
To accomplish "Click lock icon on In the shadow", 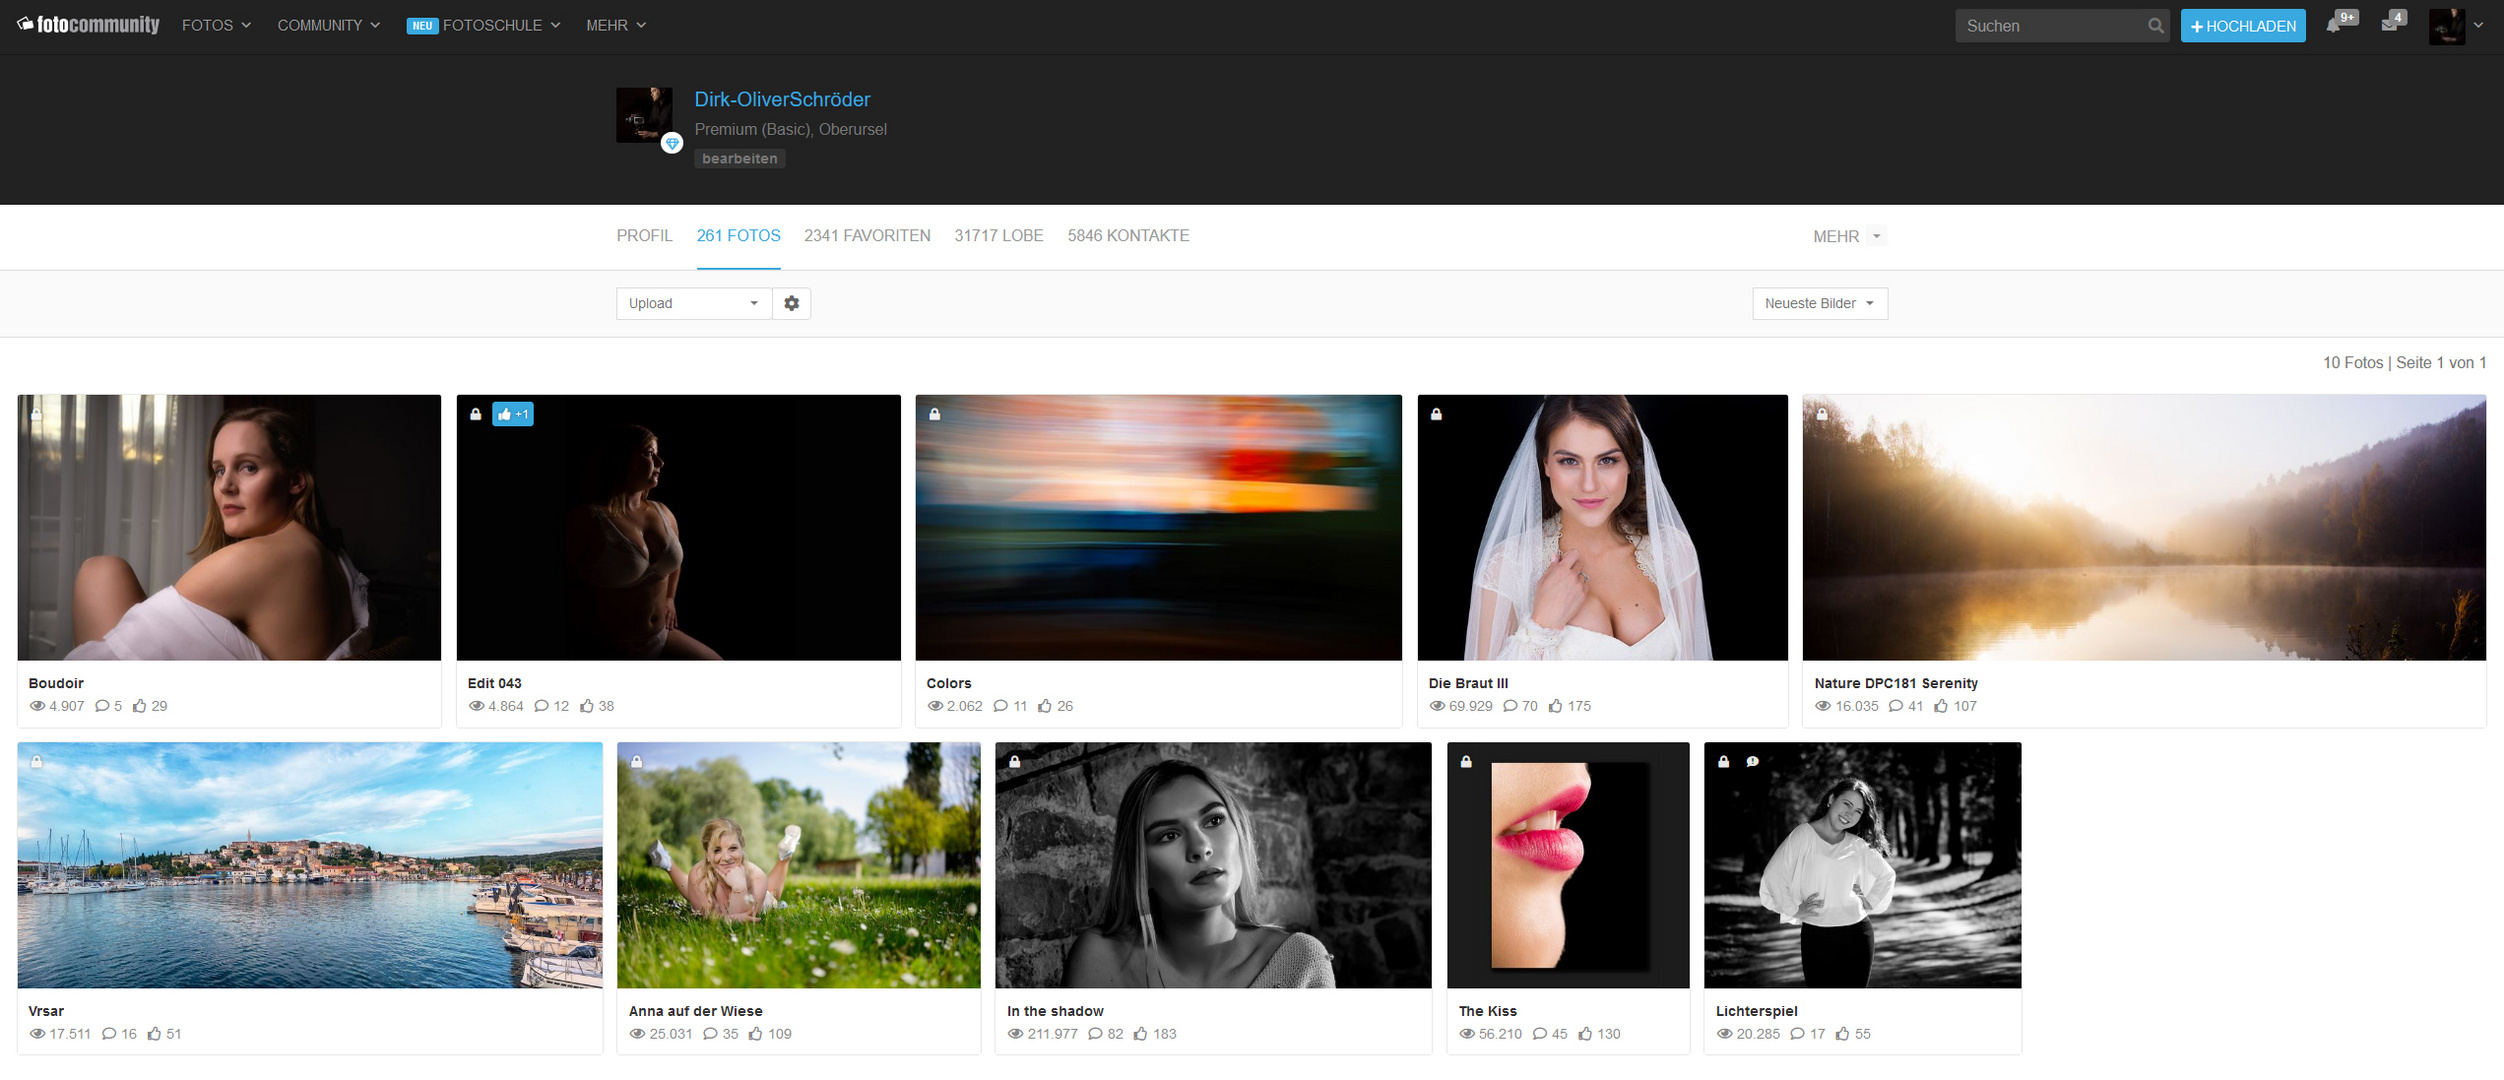I will (x=1014, y=762).
